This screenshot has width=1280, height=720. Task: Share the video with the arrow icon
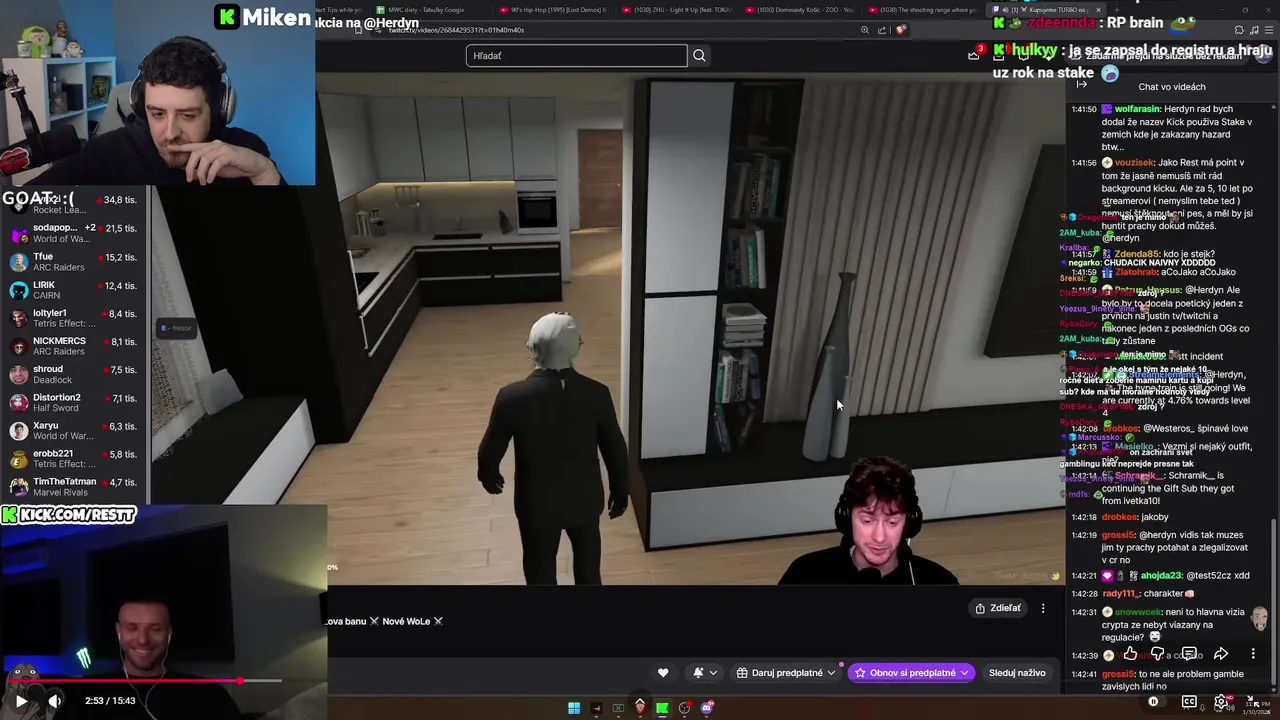[1221, 654]
